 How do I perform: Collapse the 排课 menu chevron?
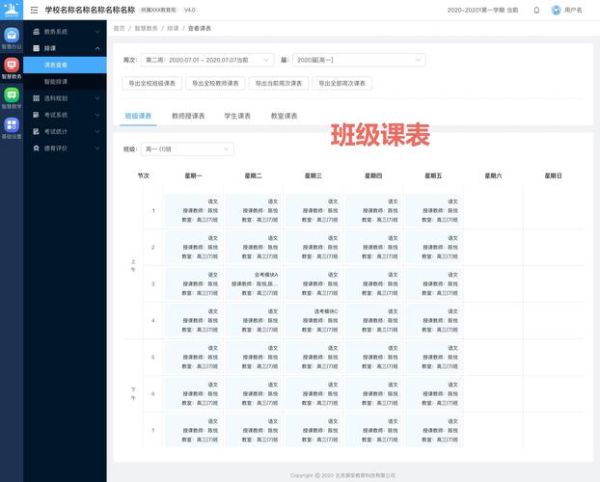97,48
